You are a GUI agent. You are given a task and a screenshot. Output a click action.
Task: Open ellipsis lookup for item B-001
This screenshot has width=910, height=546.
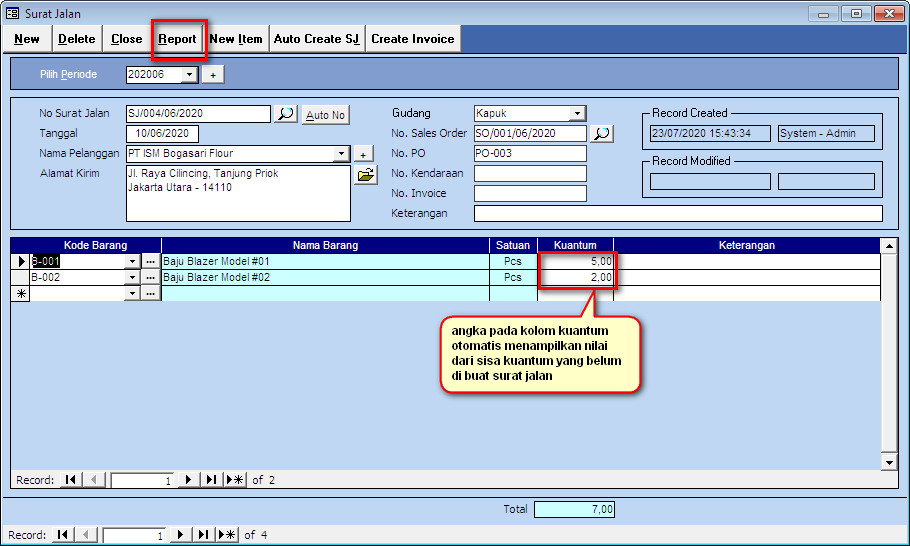pyautogui.click(x=150, y=262)
